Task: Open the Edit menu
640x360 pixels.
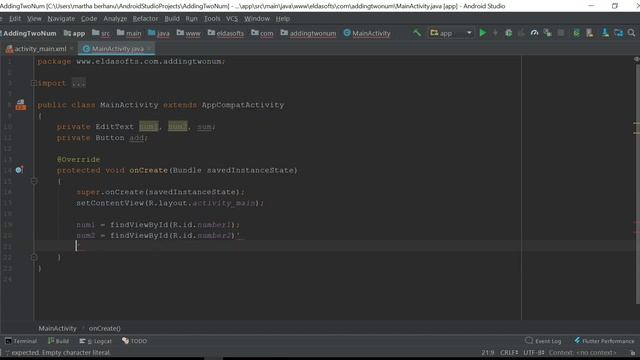Action: click(x=15, y=19)
